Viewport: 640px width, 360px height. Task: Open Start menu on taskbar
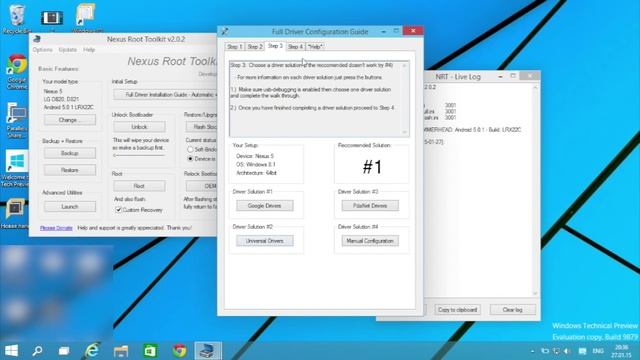click(11, 350)
